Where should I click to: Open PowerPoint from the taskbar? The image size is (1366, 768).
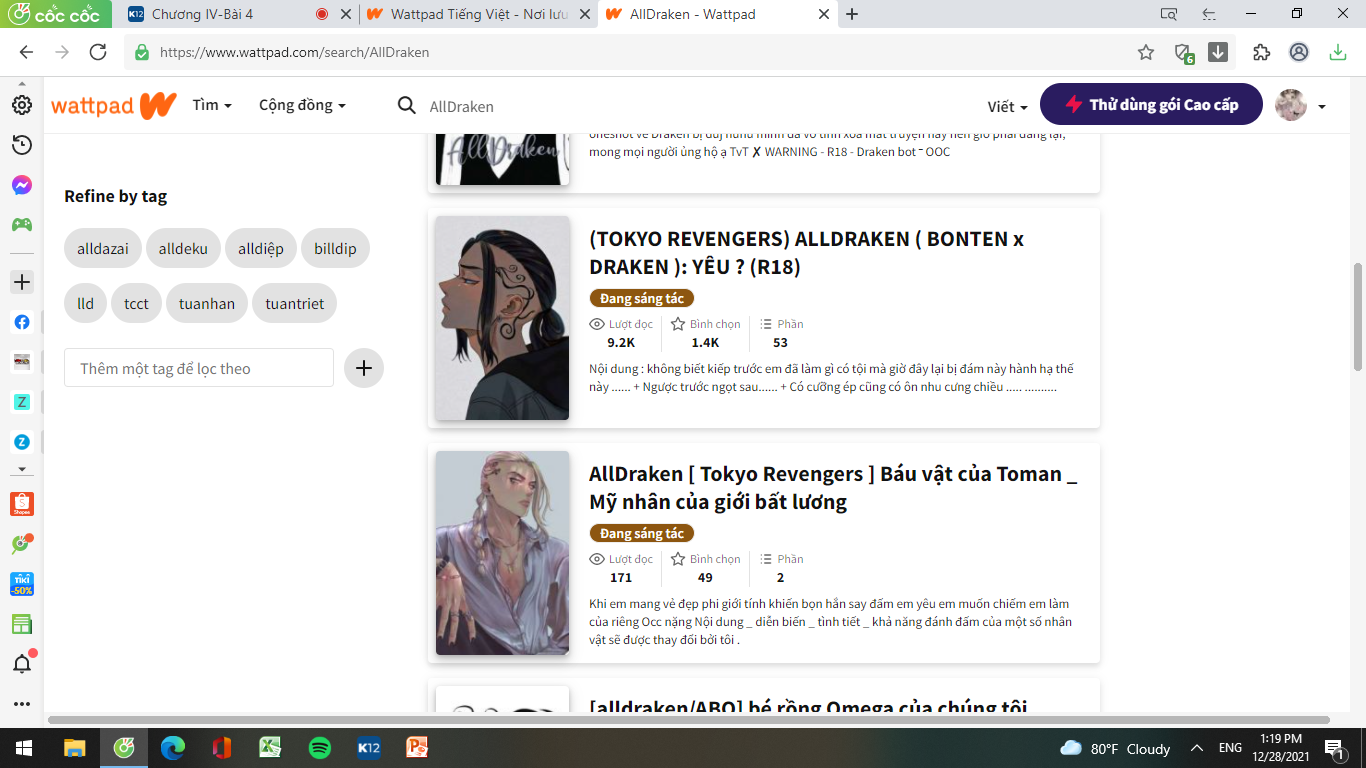tap(418, 747)
